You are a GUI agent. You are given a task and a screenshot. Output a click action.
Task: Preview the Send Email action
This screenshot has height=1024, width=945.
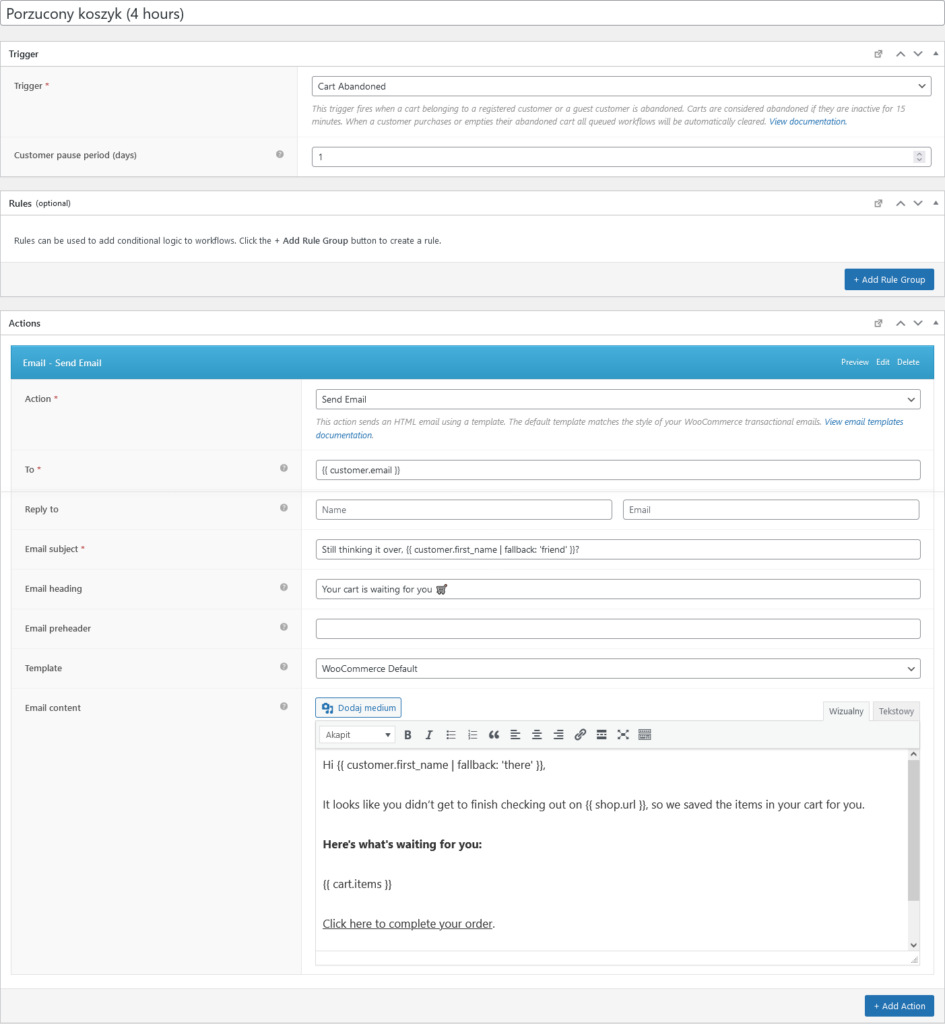pos(854,362)
